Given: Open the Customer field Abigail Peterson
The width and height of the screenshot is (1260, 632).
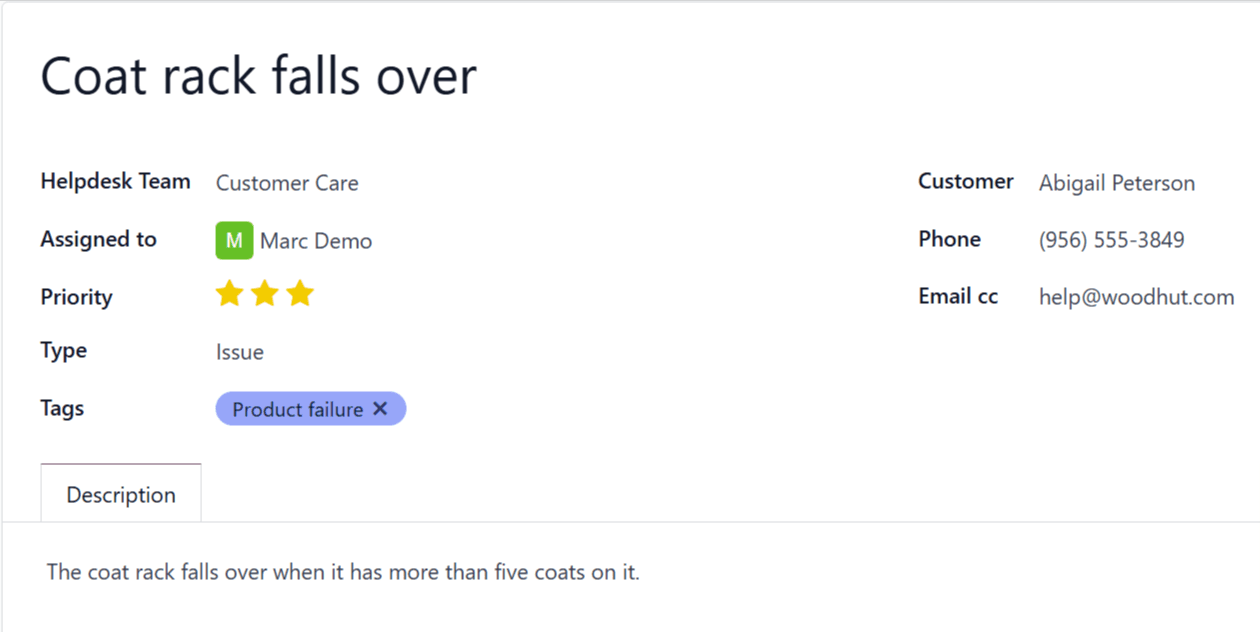Looking at the screenshot, I should pyautogui.click(x=1116, y=183).
